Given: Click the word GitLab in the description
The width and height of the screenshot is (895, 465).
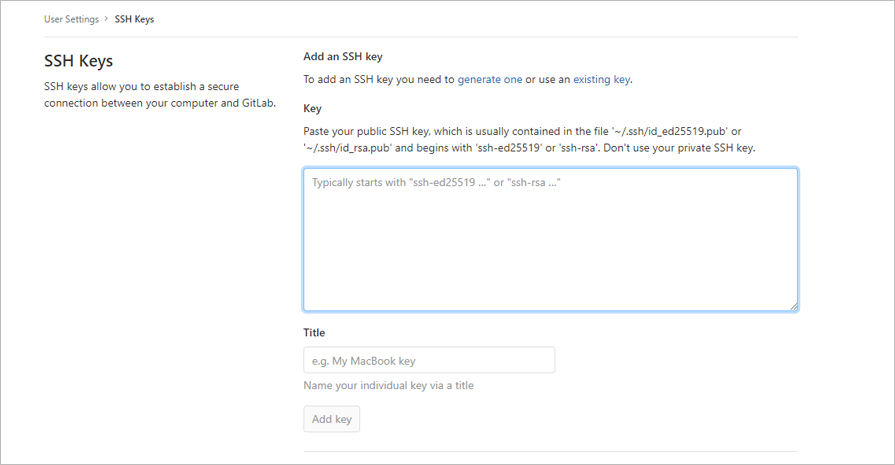Looking at the screenshot, I should [259, 103].
